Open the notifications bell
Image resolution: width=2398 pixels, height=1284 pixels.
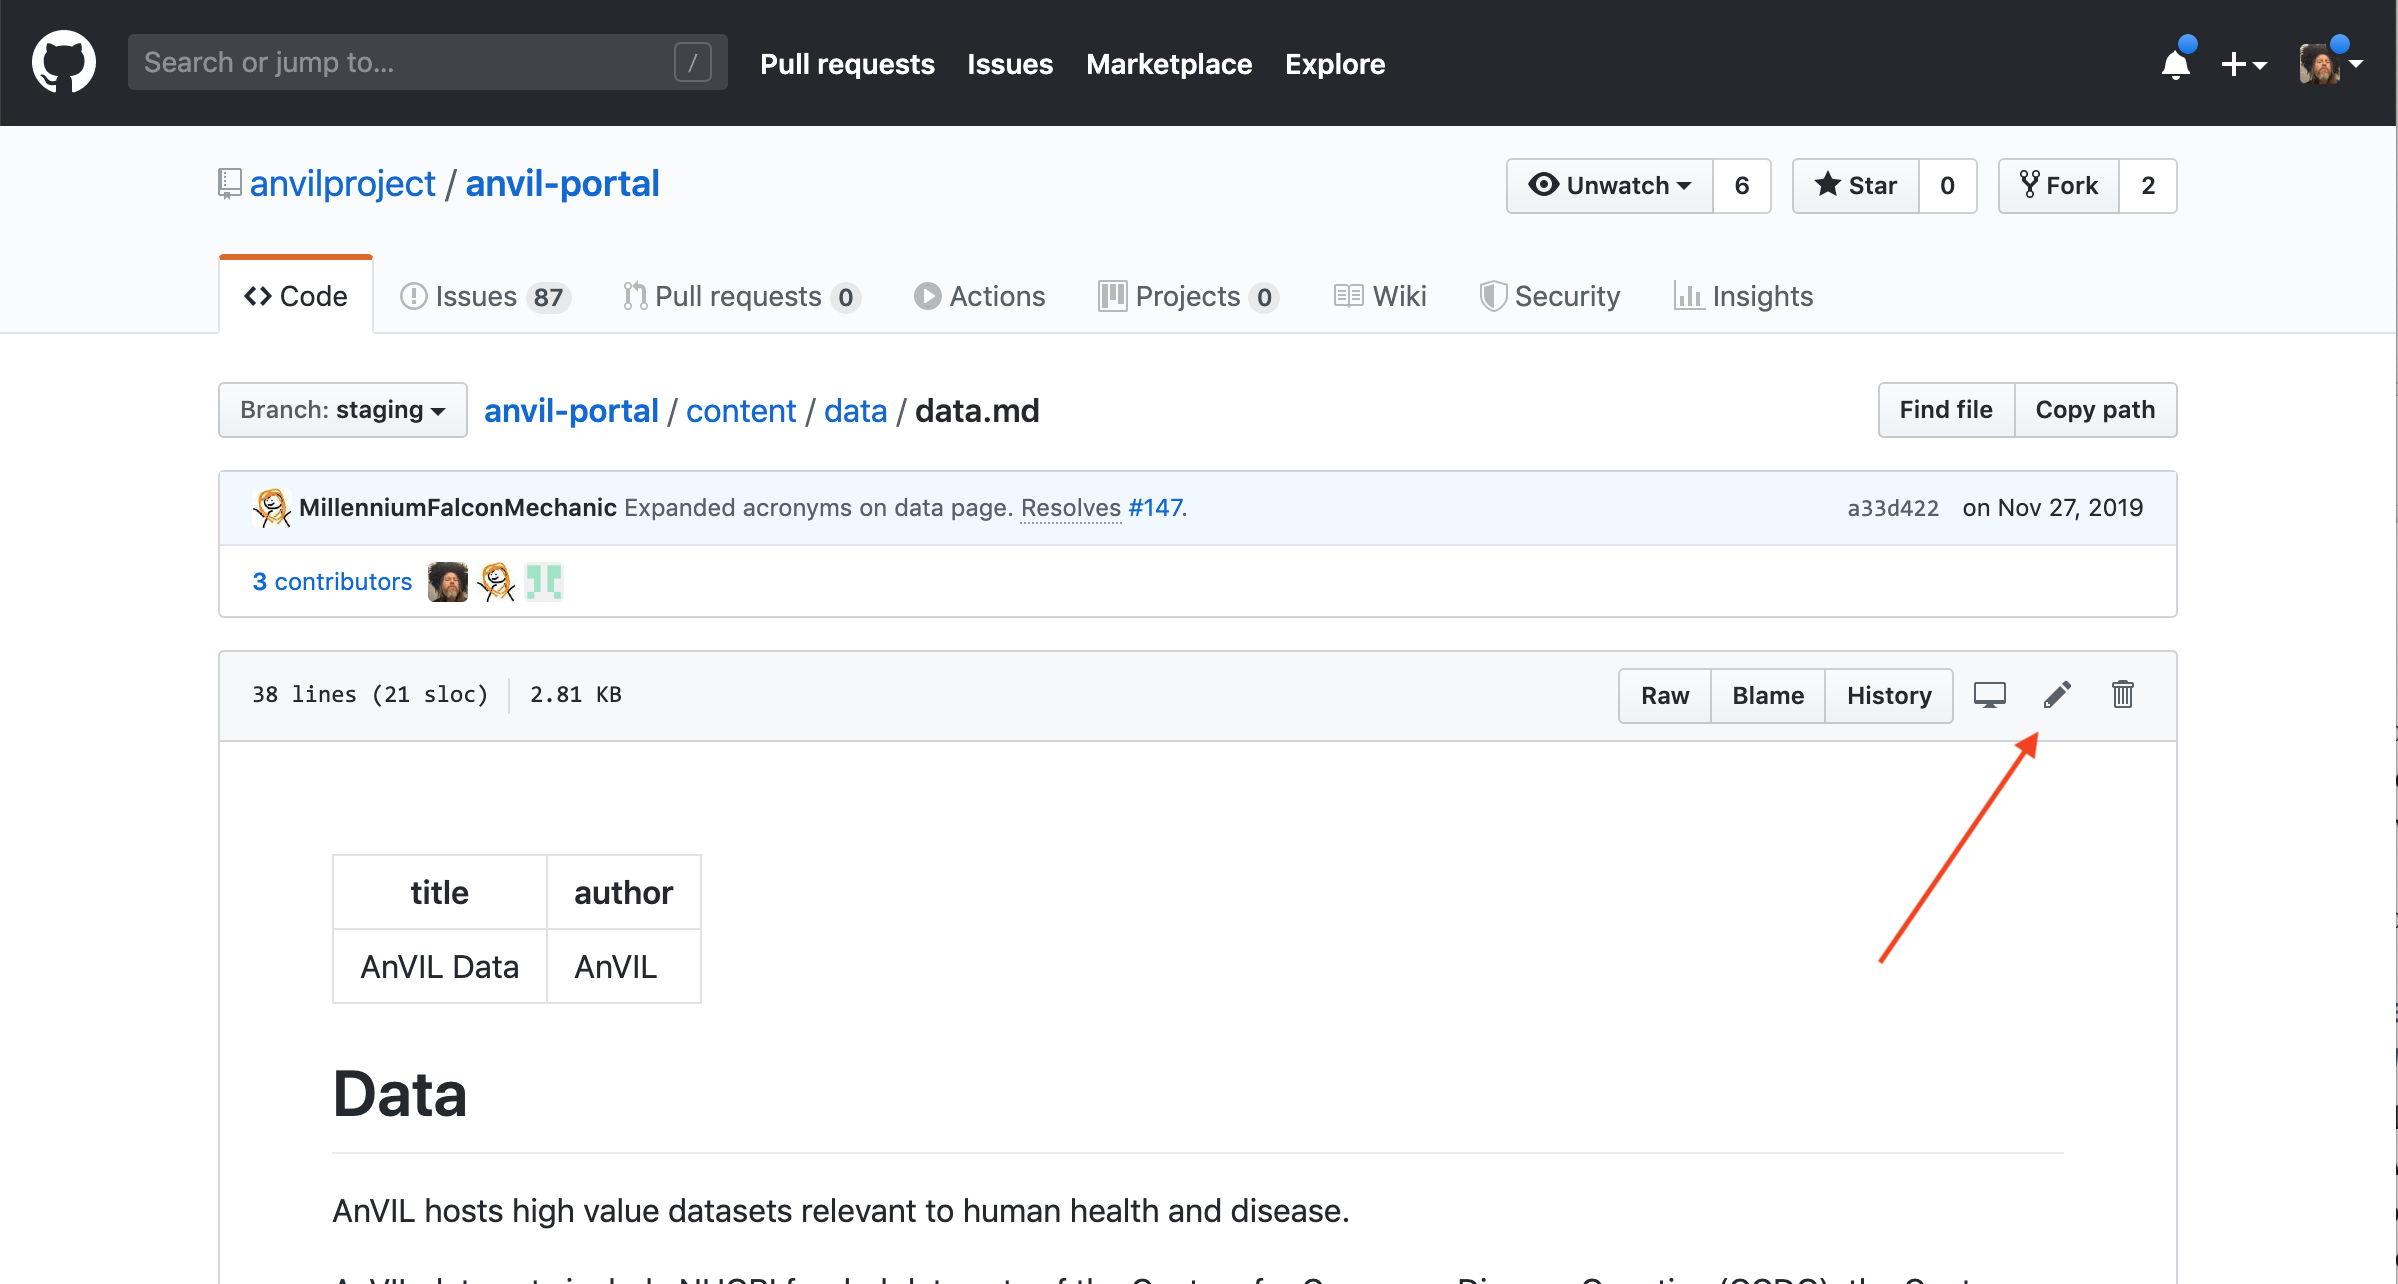pos(2177,63)
